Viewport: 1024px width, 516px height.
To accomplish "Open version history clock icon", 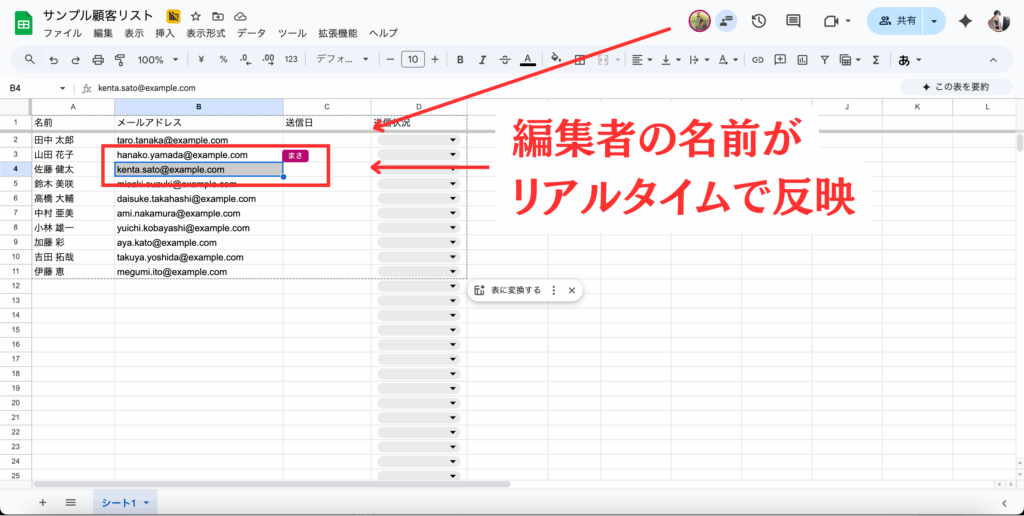I will (x=759, y=21).
